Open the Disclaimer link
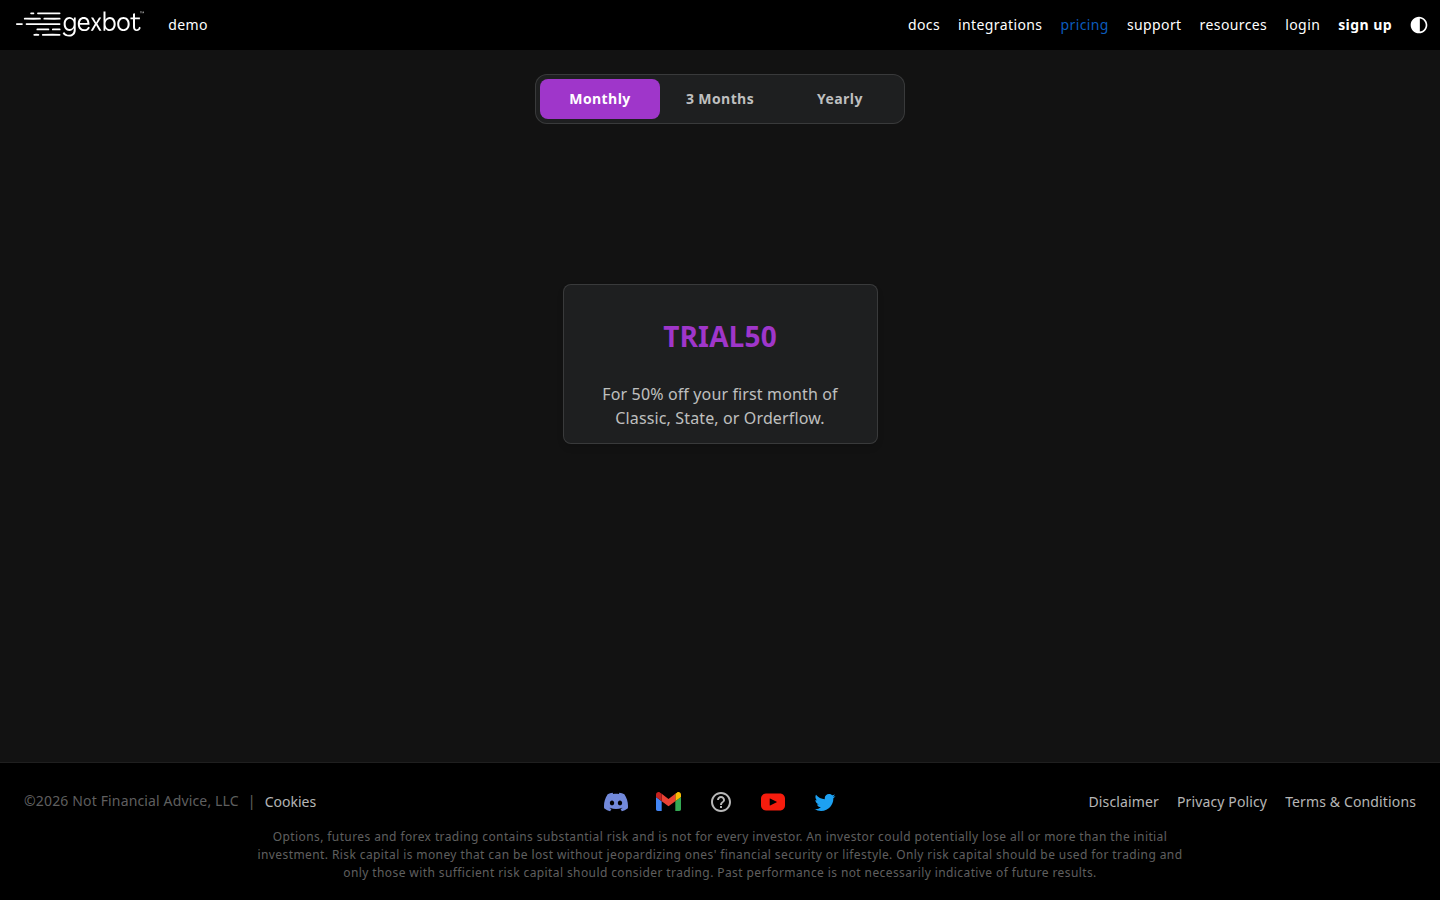Viewport: 1440px width, 900px height. click(x=1123, y=802)
